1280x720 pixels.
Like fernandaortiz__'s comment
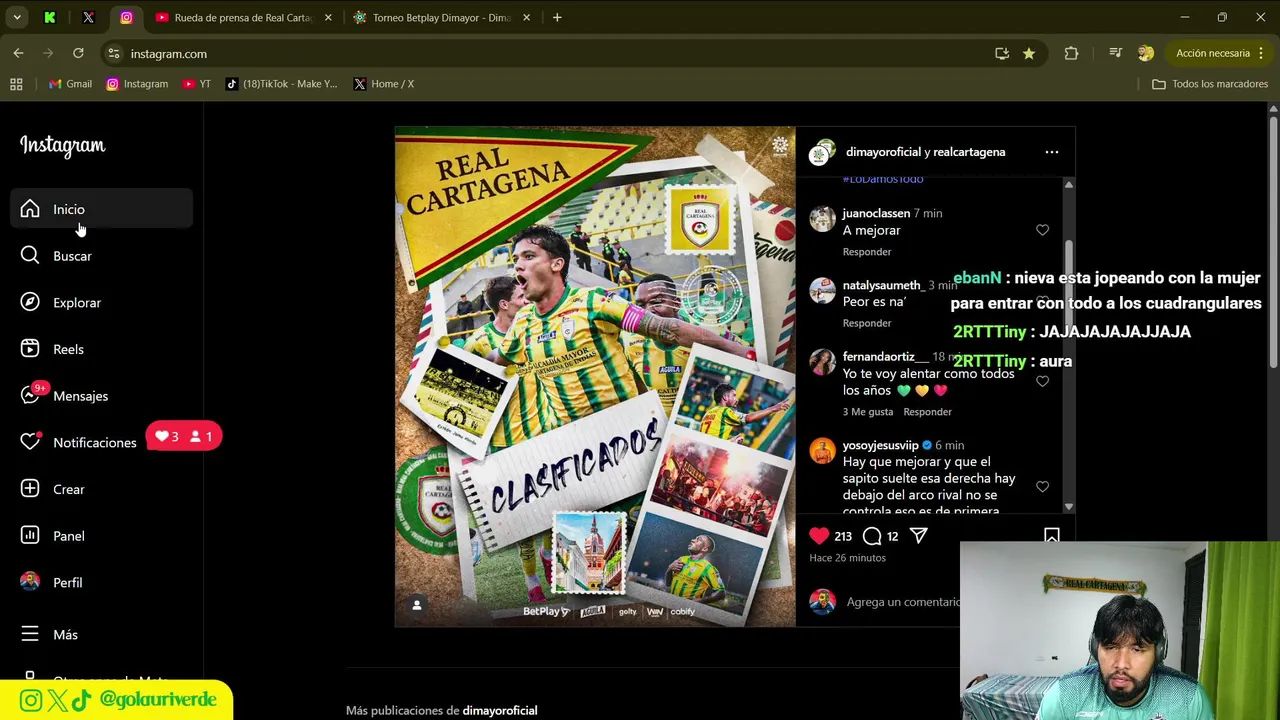click(x=1042, y=381)
